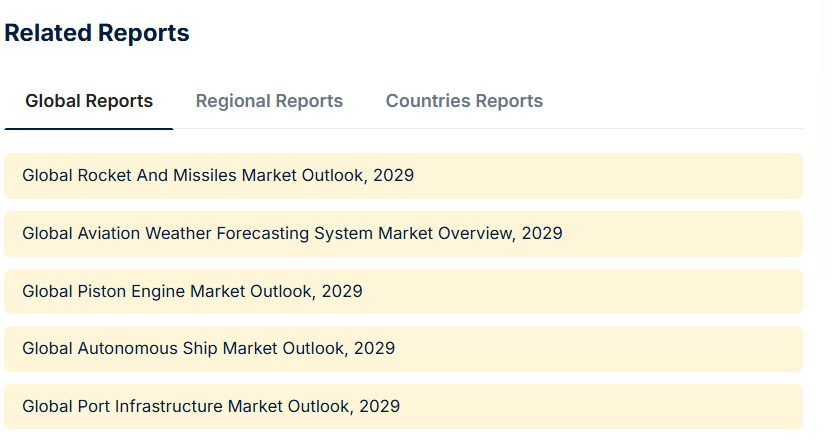Screen dimensions: 832x439
Task: Click "2029" in the Piston Engine entry
Action: (342, 292)
